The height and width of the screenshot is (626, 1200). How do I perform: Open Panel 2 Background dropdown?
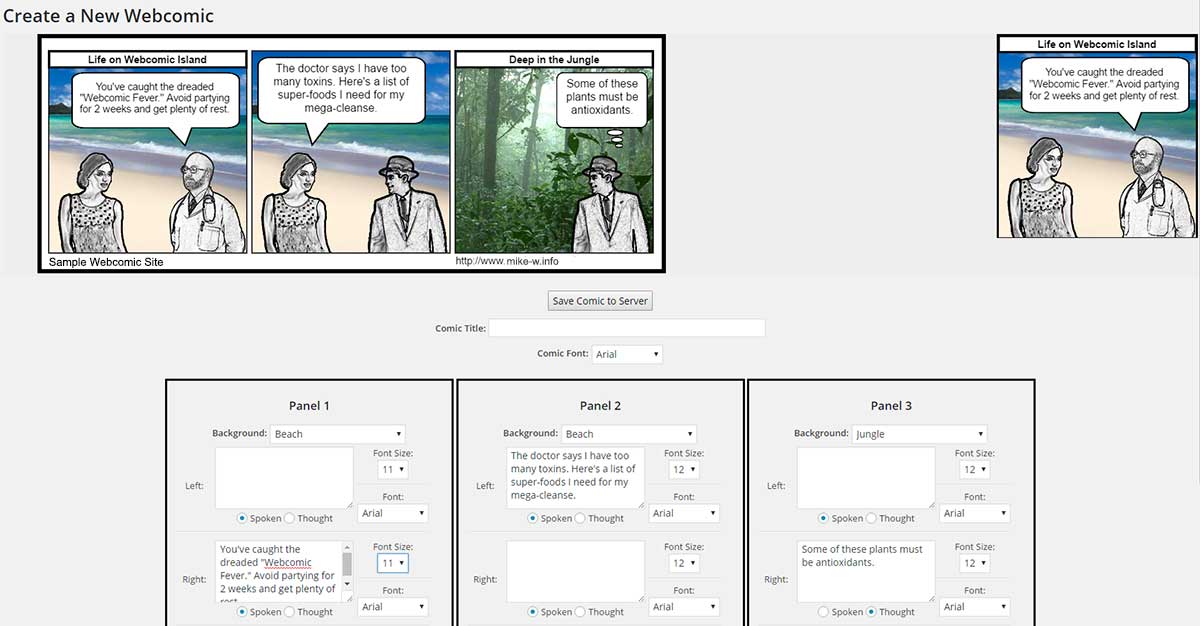(629, 434)
